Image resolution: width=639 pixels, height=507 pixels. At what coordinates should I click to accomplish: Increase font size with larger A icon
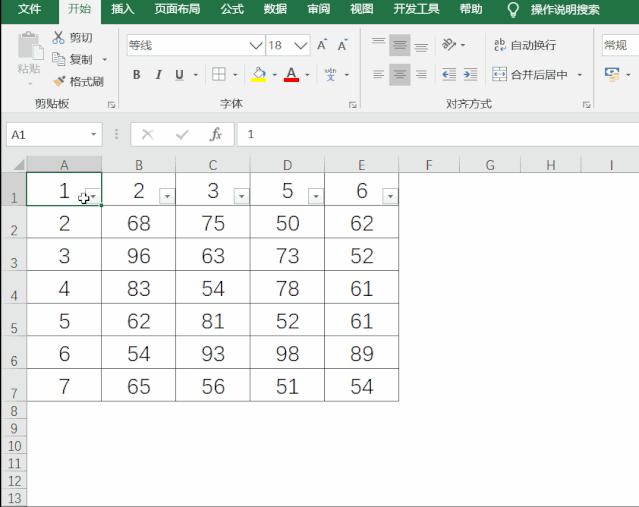pos(322,45)
